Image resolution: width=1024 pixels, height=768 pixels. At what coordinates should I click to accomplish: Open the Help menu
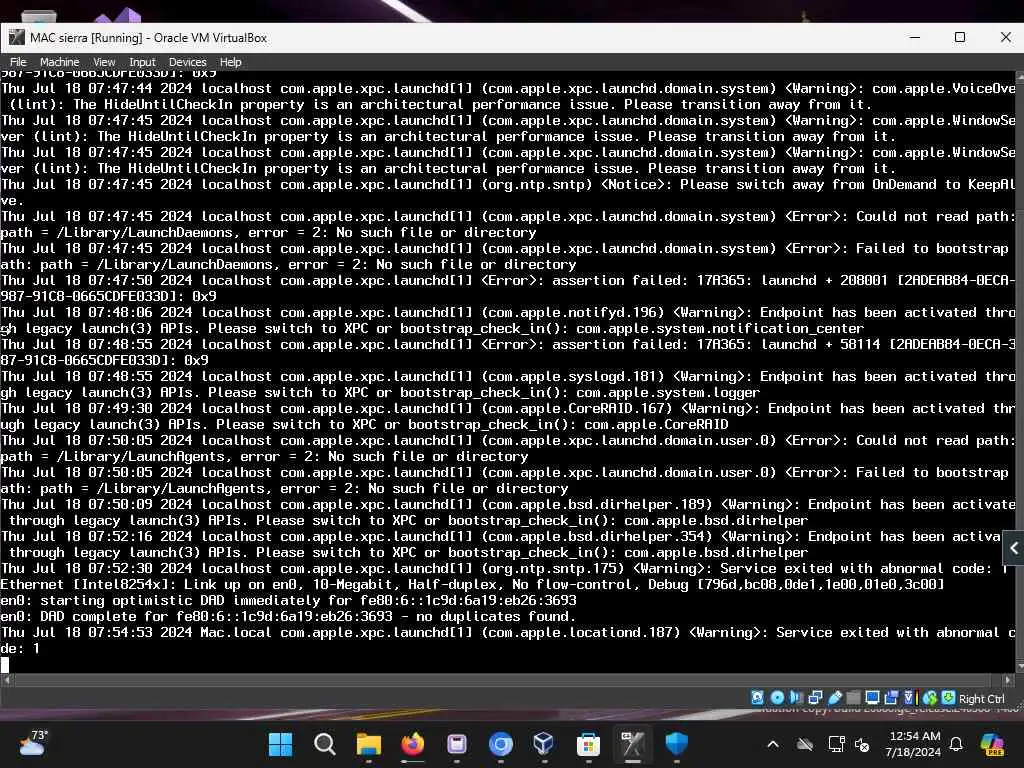[x=231, y=62]
